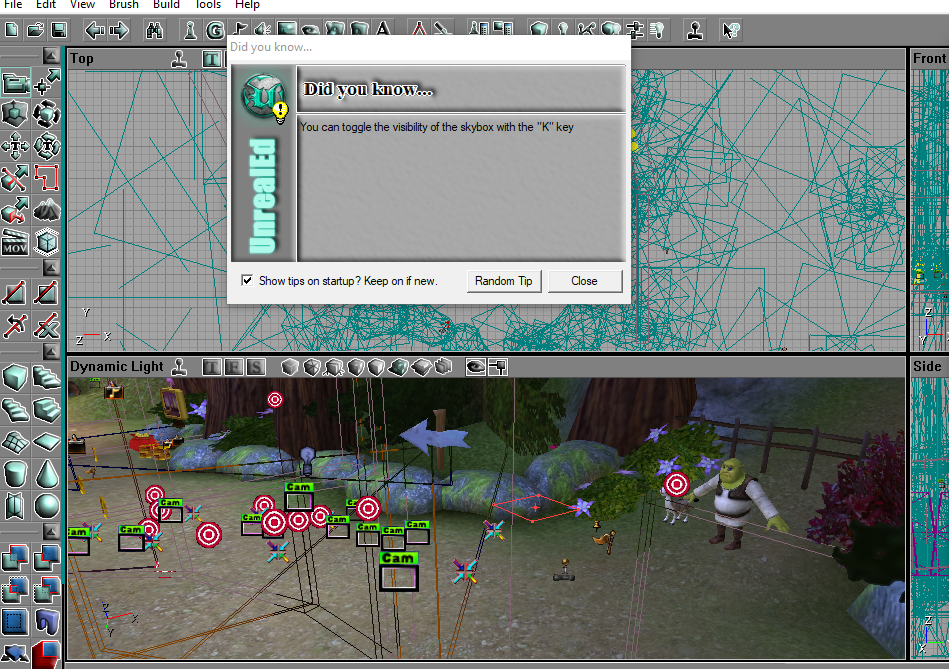Click the context Help cursor icon
The height and width of the screenshot is (669, 949).
point(731,30)
